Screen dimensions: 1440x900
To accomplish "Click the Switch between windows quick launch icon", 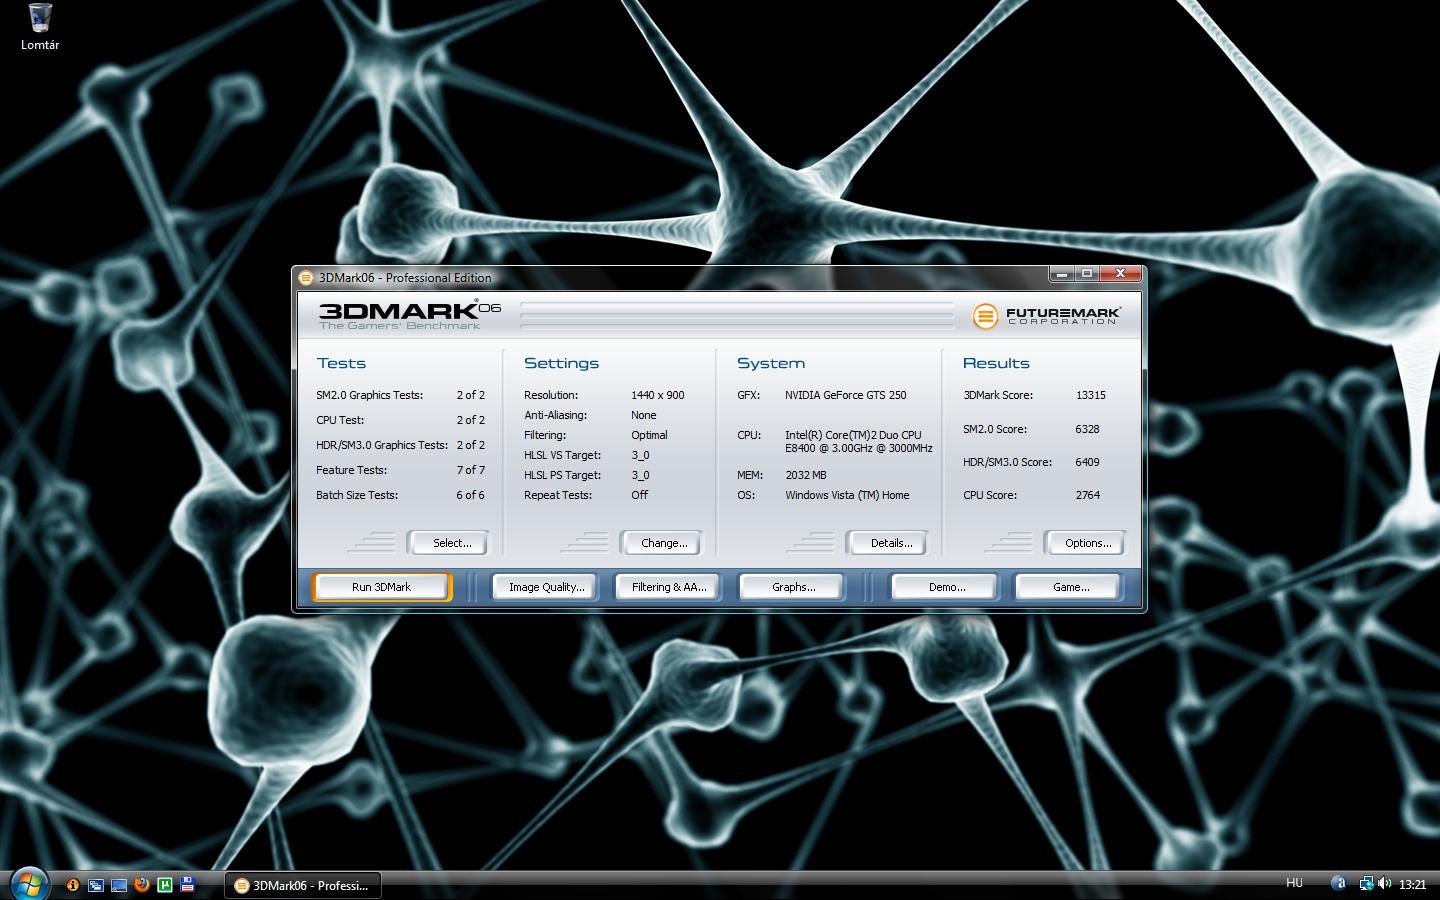I will (96, 884).
